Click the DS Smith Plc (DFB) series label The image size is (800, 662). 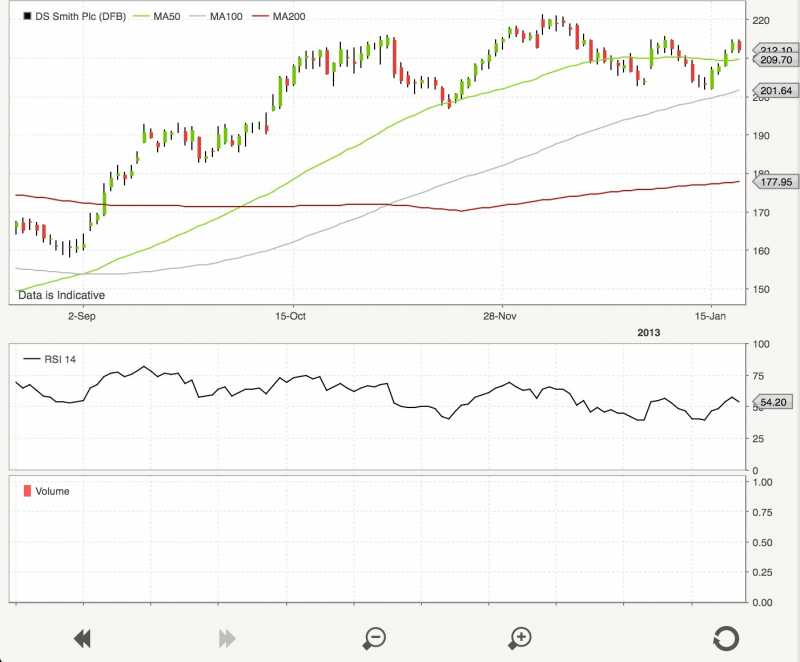point(87,18)
